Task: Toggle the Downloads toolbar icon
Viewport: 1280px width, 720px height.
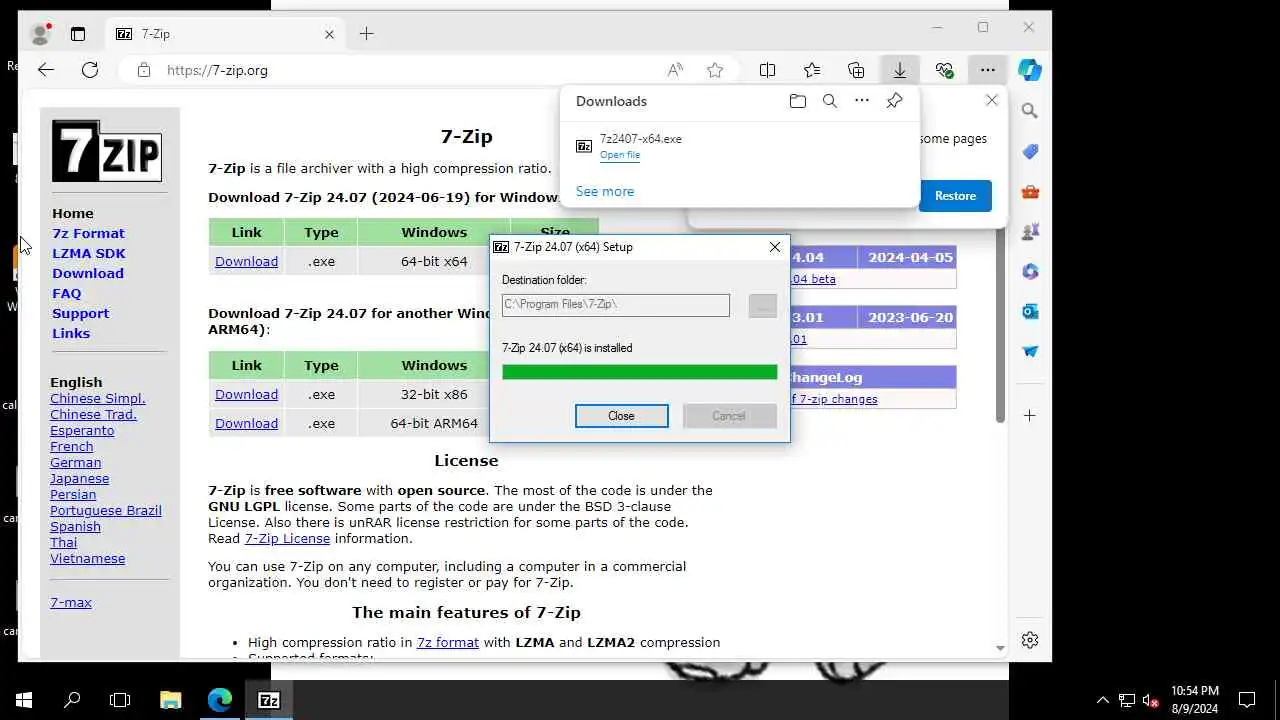Action: point(900,70)
